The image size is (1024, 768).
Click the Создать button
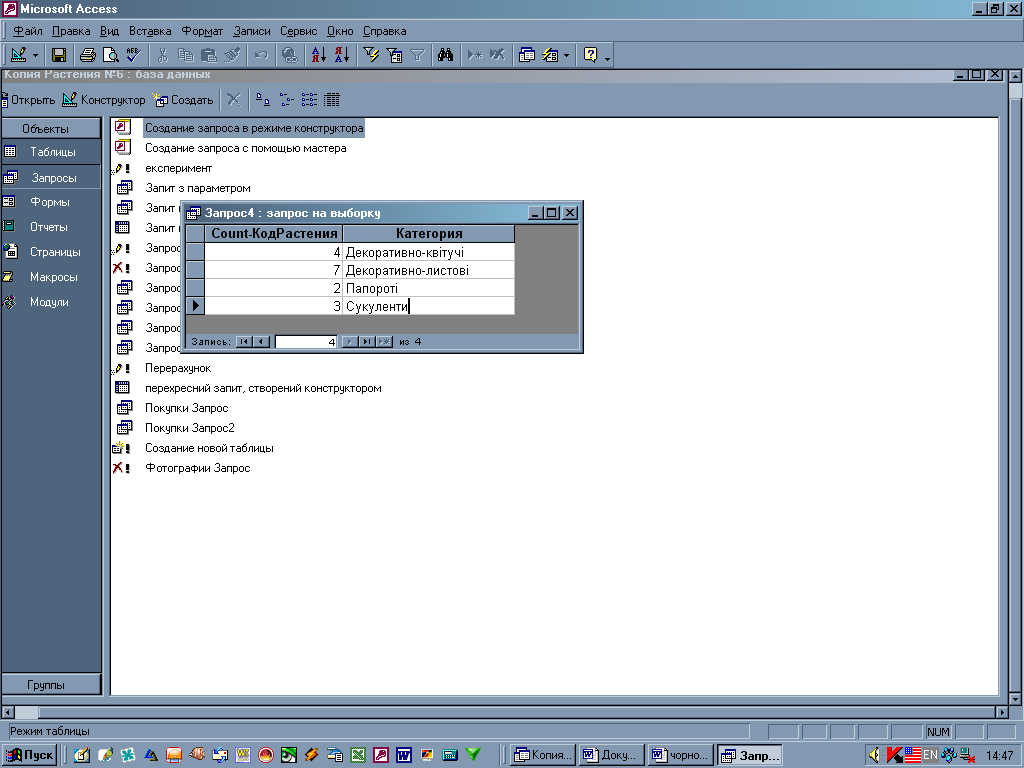point(183,100)
